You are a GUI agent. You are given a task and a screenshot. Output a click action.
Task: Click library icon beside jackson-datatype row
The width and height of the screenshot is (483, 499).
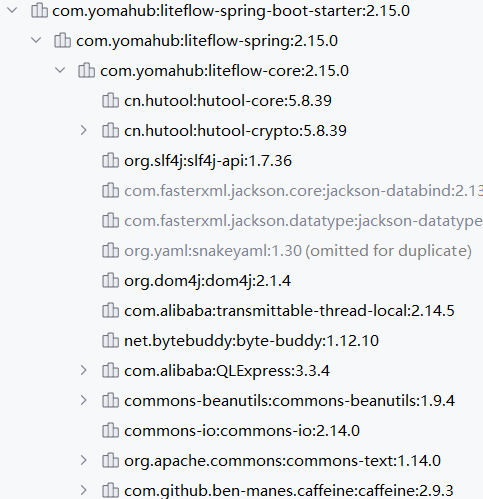(x=110, y=220)
